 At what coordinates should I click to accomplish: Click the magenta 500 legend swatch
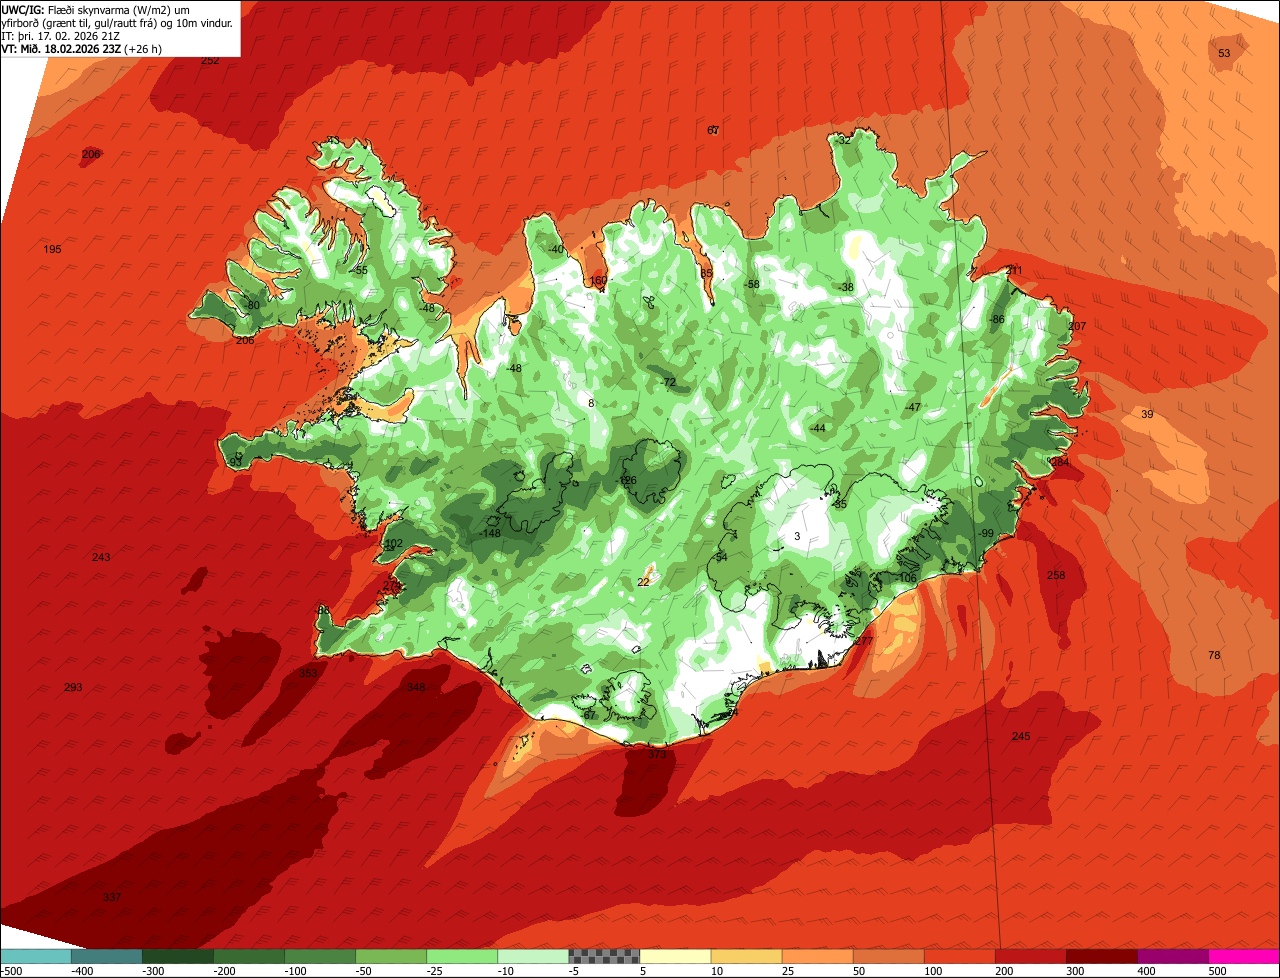(1244, 956)
